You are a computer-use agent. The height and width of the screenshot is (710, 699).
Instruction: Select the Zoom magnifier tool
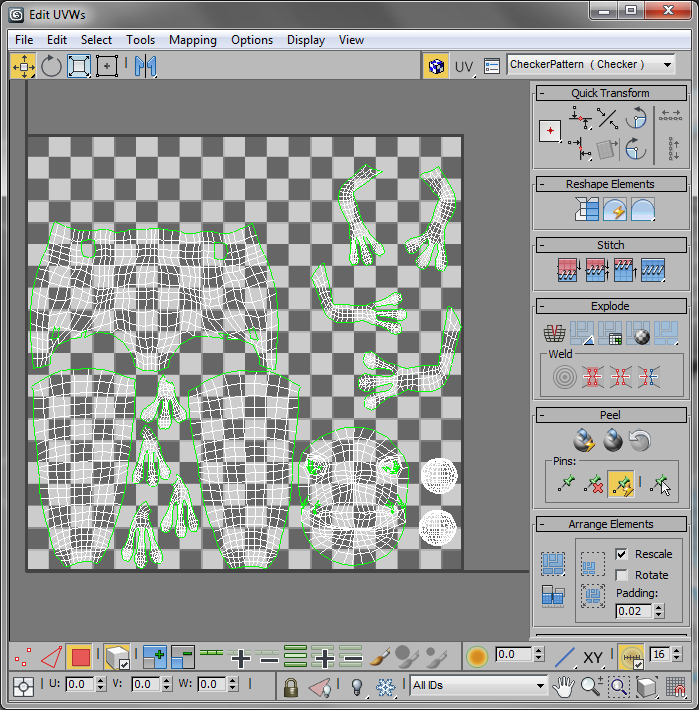[x=591, y=687]
